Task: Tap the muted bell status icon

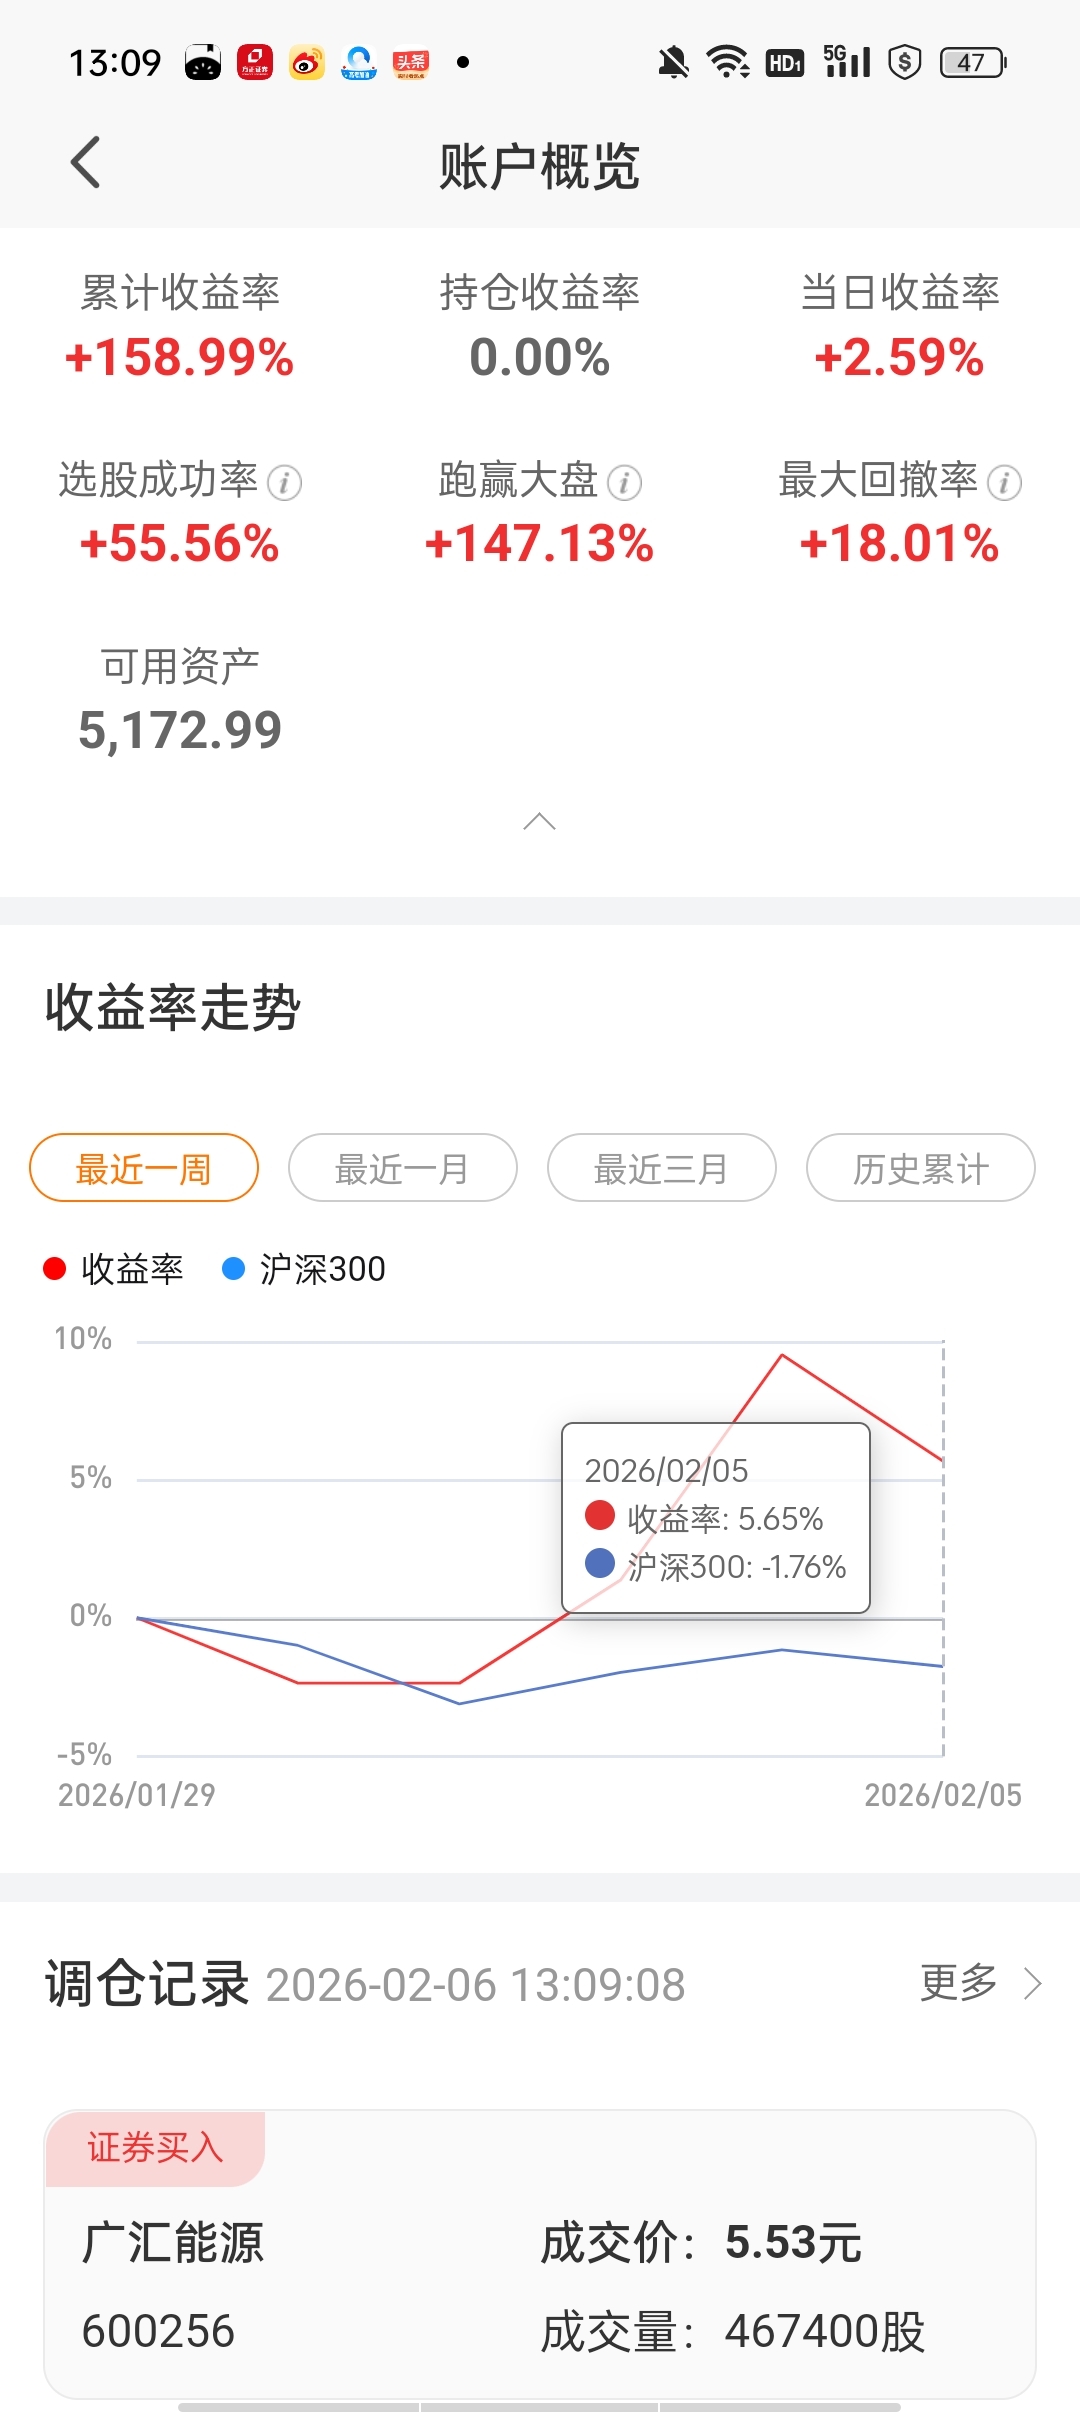Action: click(x=673, y=63)
